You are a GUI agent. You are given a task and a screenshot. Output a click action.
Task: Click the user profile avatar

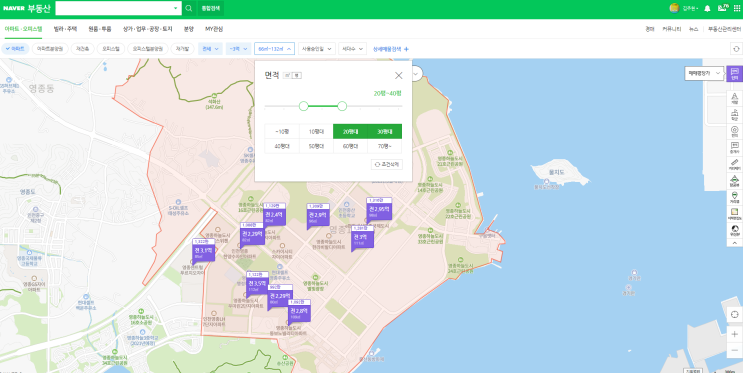[x=674, y=8]
